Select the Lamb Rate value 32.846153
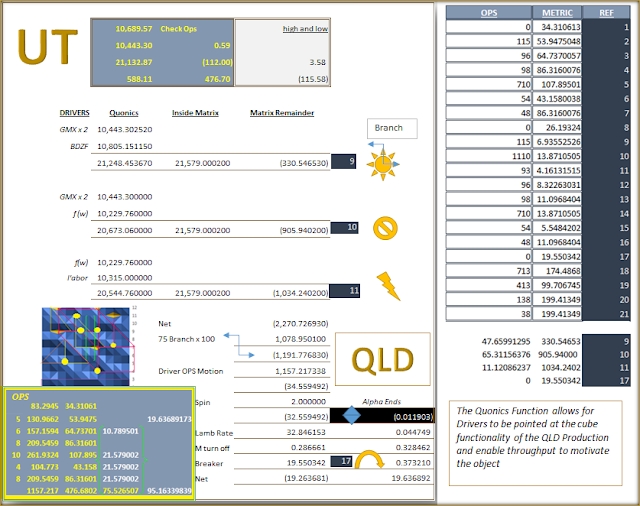 pyautogui.click(x=306, y=433)
